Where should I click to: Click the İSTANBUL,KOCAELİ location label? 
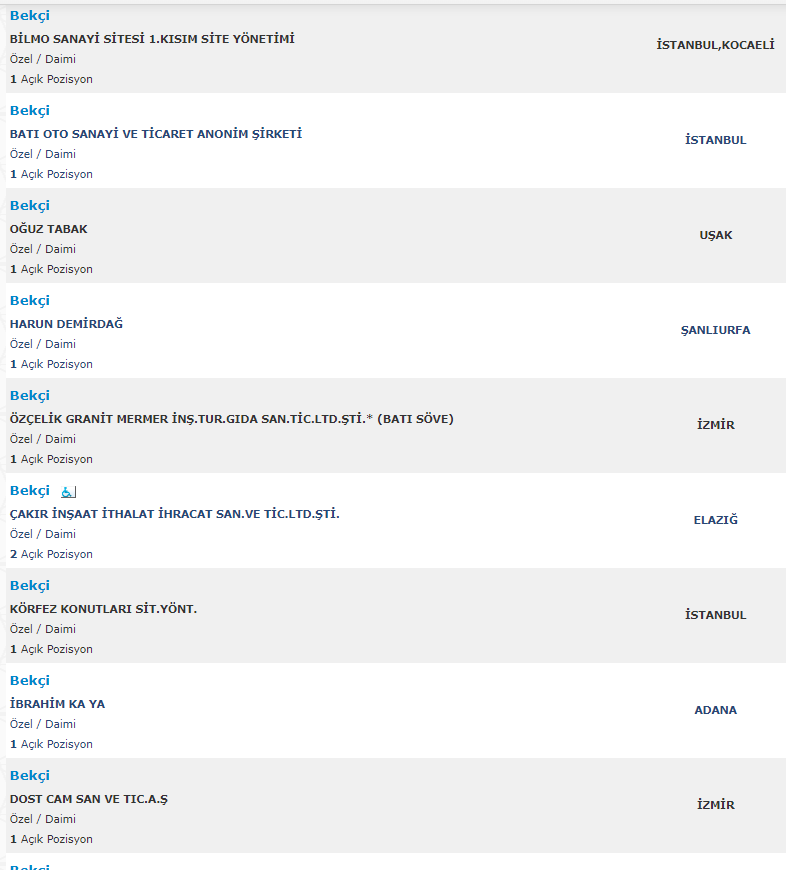pos(715,45)
